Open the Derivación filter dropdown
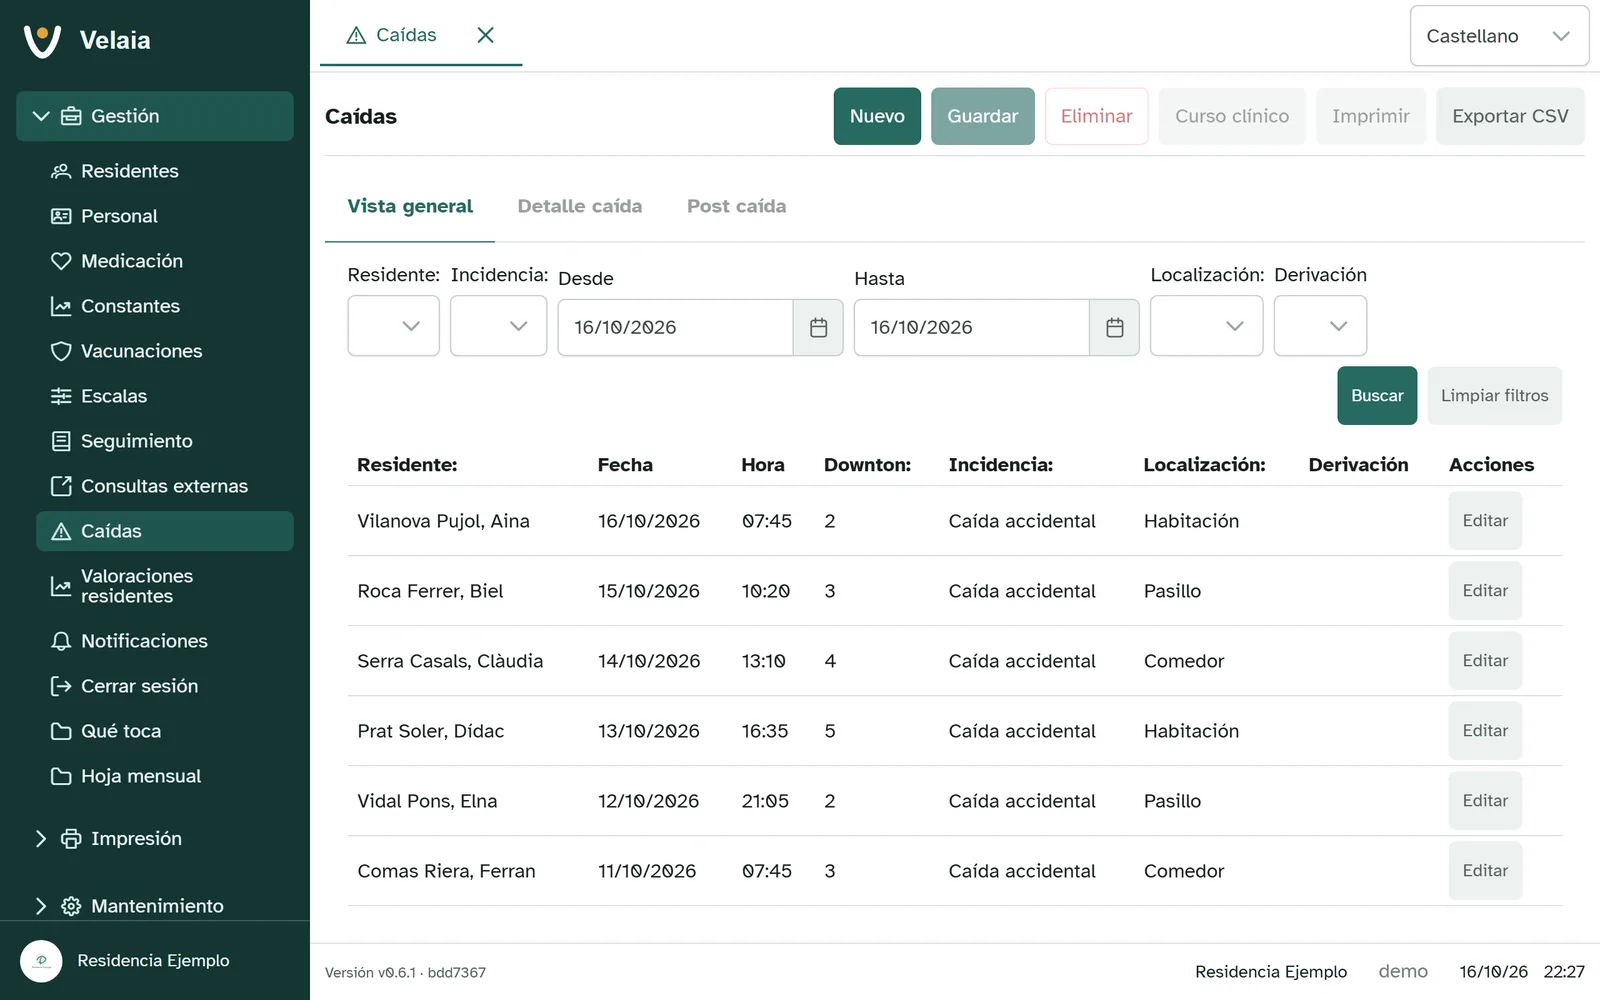 pos(1320,326)
